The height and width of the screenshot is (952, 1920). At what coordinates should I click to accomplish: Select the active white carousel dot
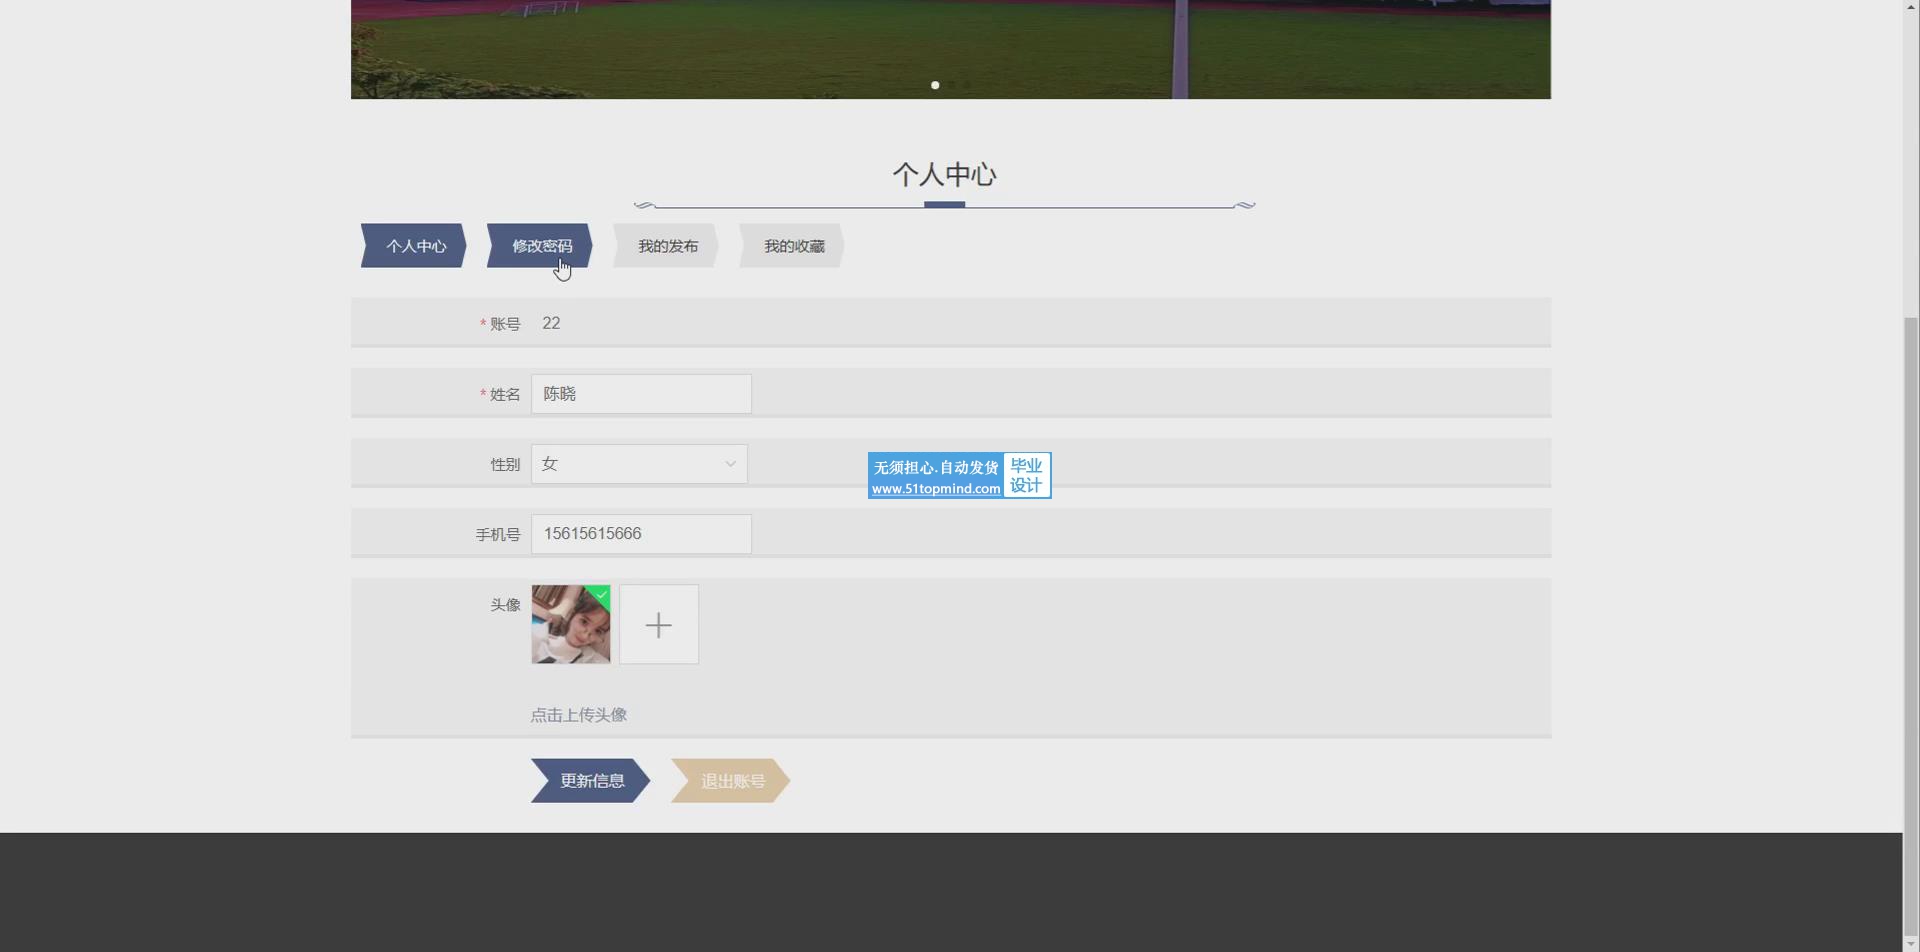935,85
